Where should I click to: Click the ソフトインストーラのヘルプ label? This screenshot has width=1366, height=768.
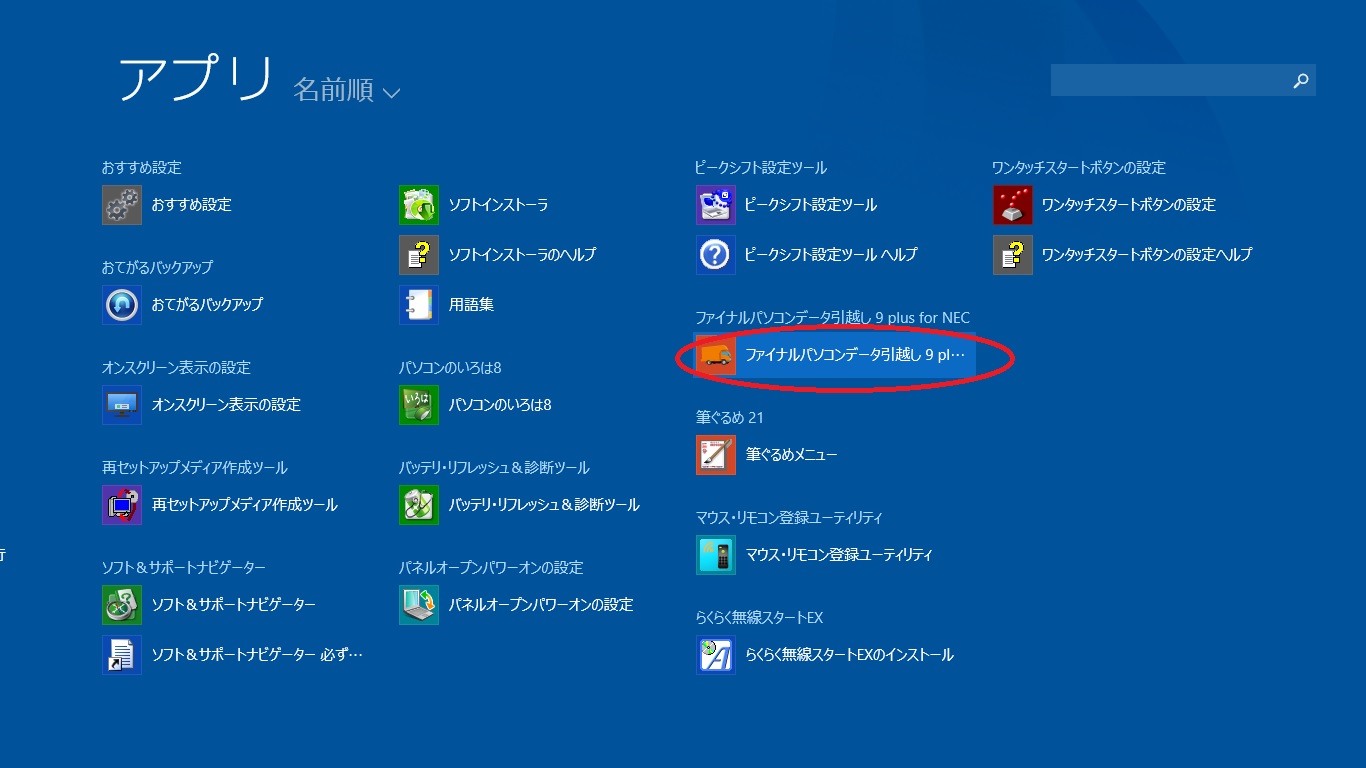point(522,255)
